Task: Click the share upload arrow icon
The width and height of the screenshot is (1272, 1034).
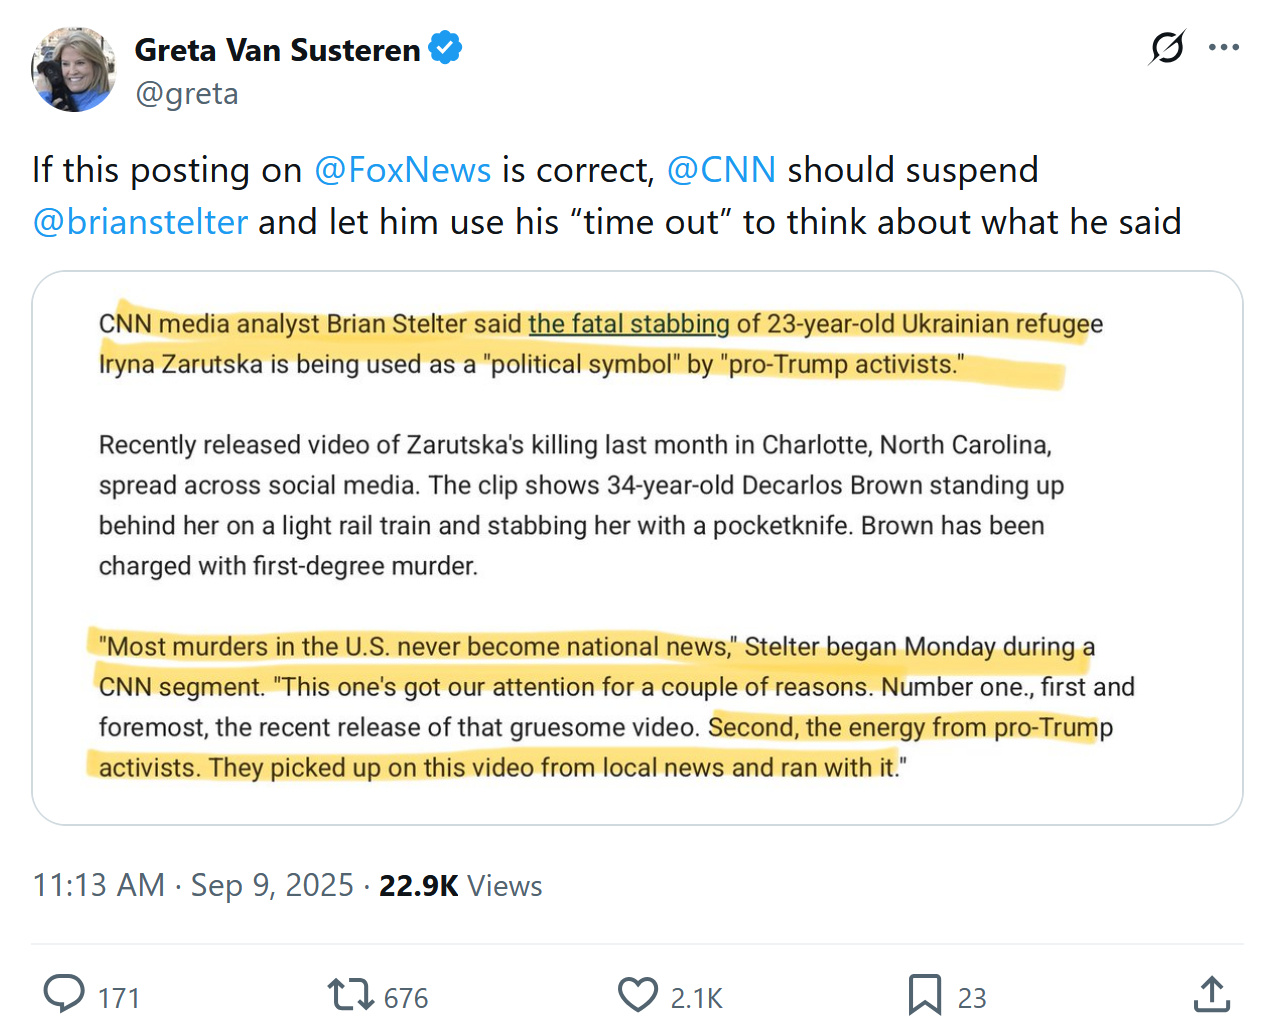Action: coord(1211,995)
